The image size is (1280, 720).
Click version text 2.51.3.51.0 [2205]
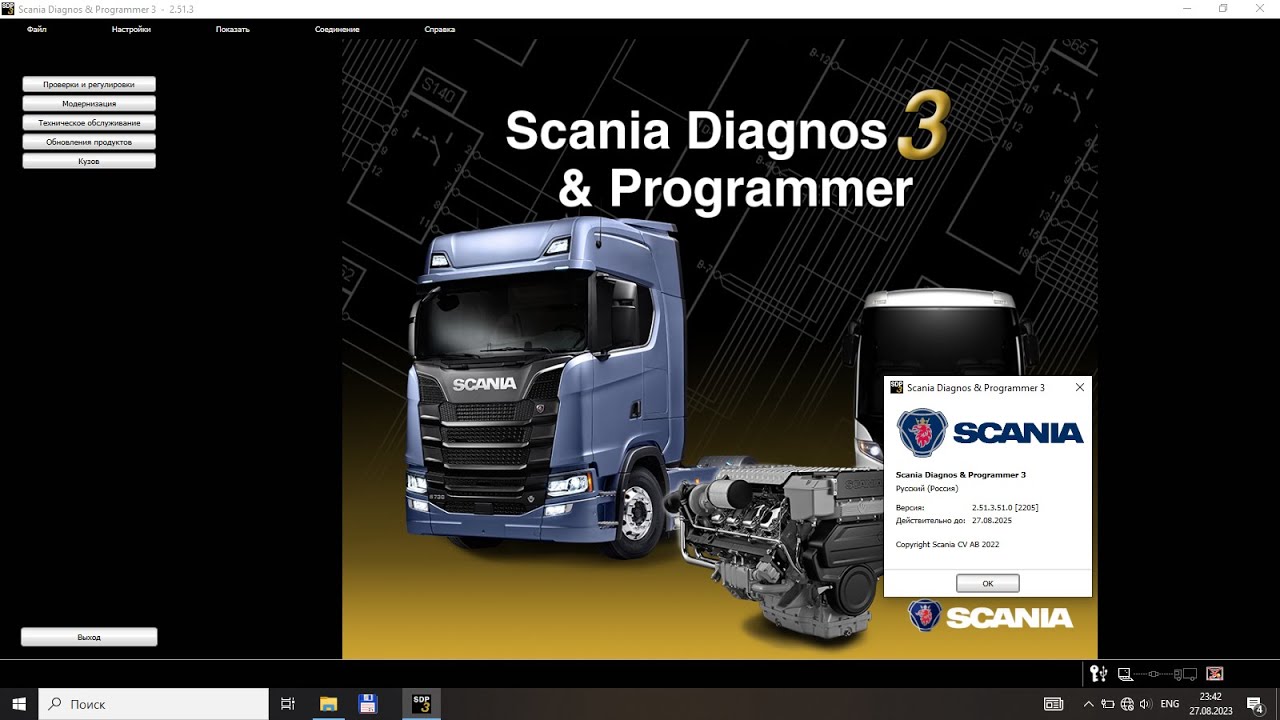click(1005, 507)
